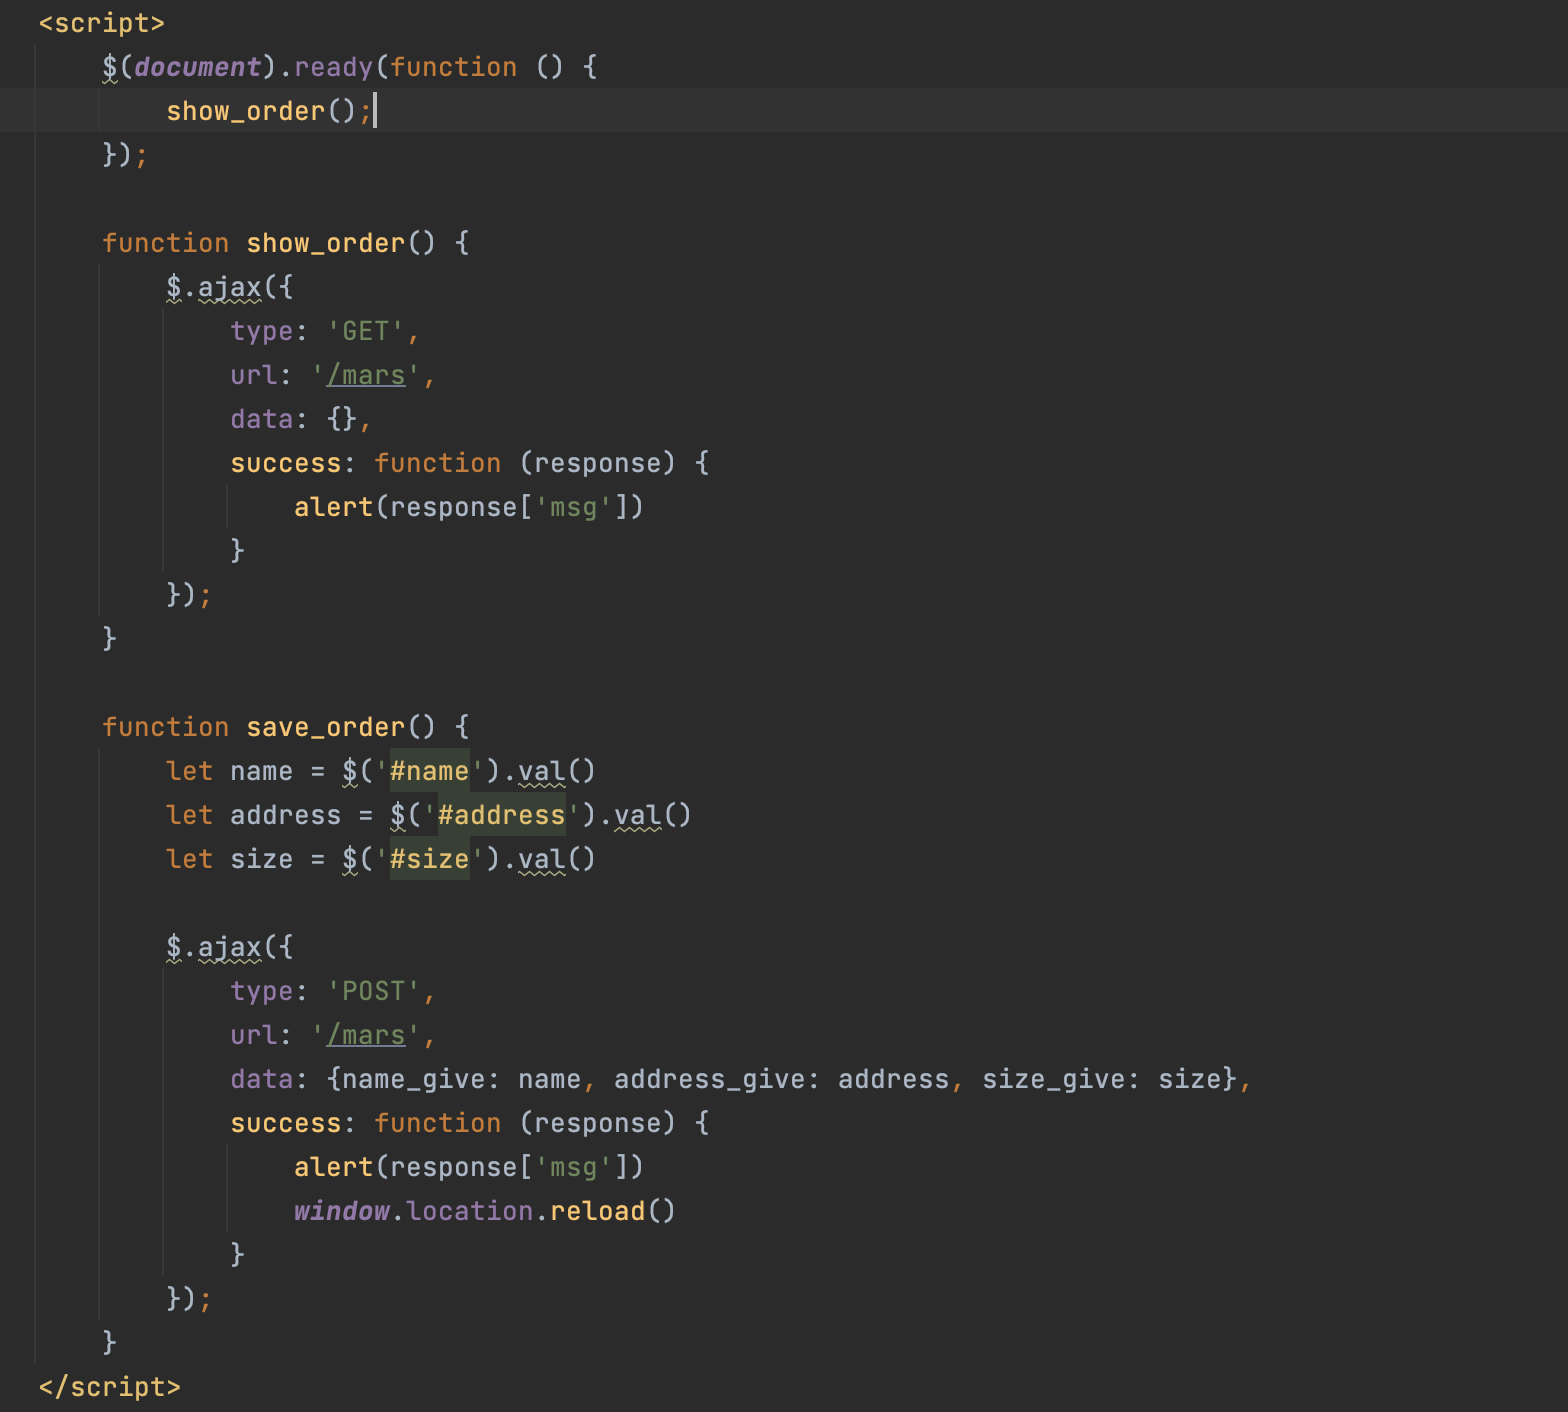Click 'ajax' in the save_order function
The height and width of the screenshot is (1412, 1568).
[x=230, y=947]
